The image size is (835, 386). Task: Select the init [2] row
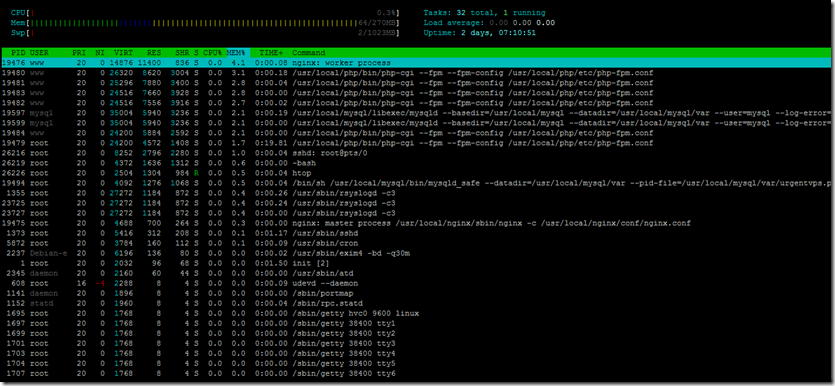click(x=416, y=264)
